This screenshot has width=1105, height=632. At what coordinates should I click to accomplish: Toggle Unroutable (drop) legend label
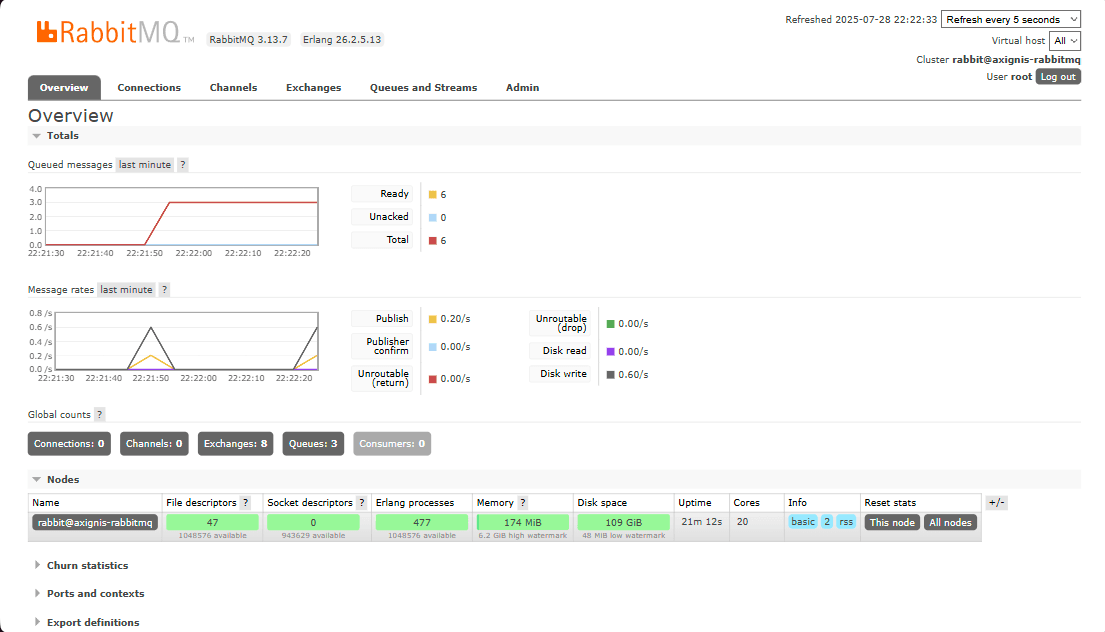[x=560, y=323]
